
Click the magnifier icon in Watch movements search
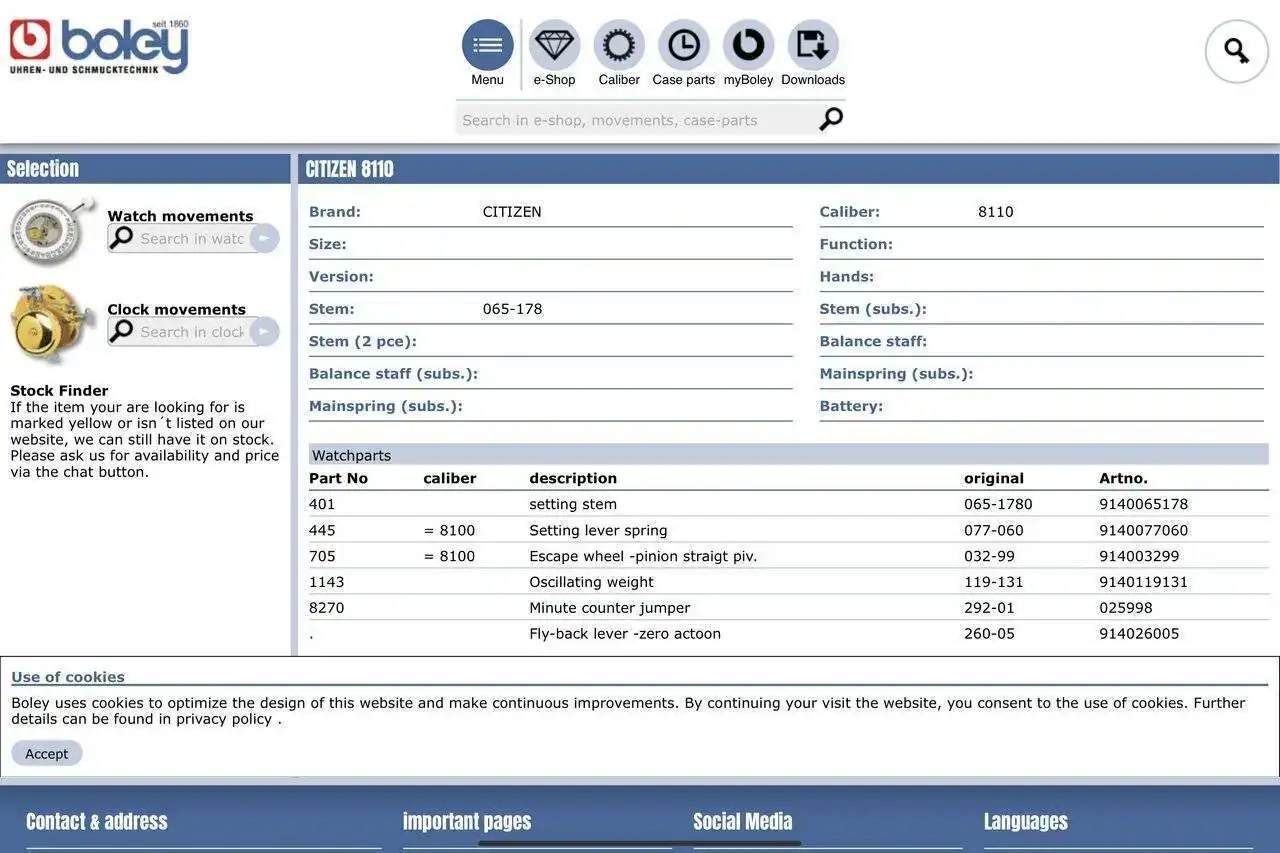121,238
